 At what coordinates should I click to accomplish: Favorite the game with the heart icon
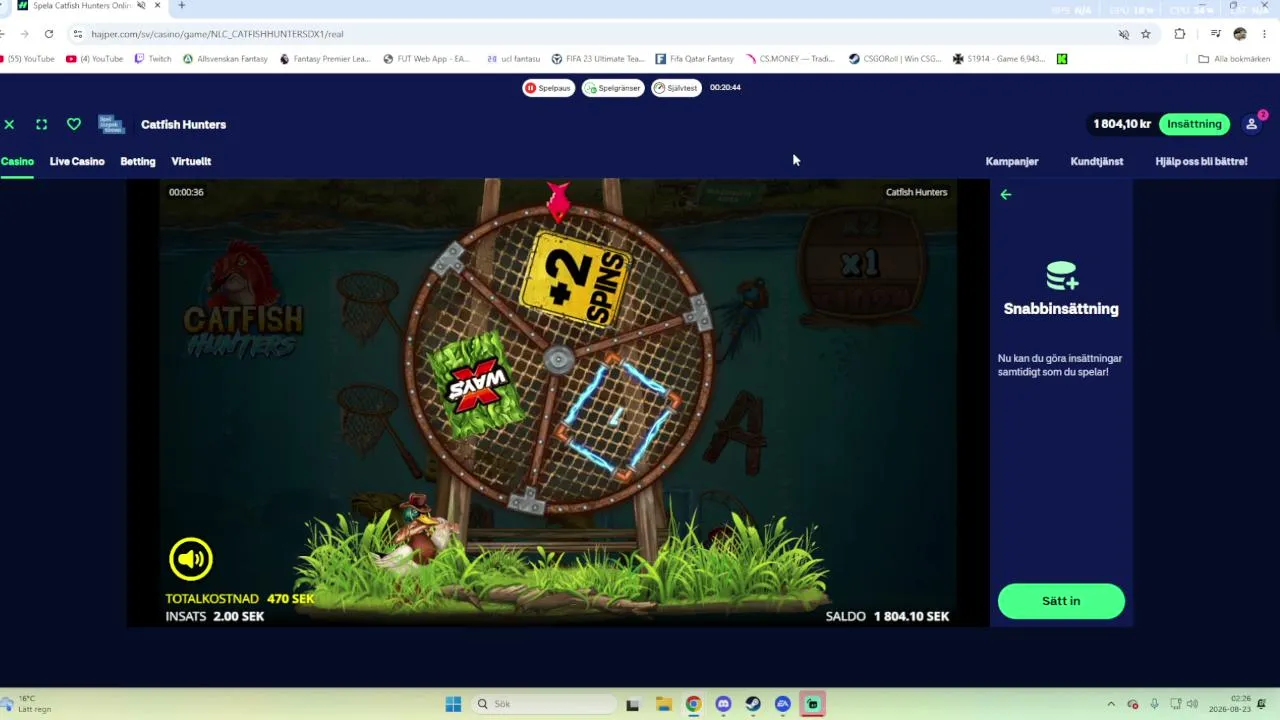(x=74, y=124)
